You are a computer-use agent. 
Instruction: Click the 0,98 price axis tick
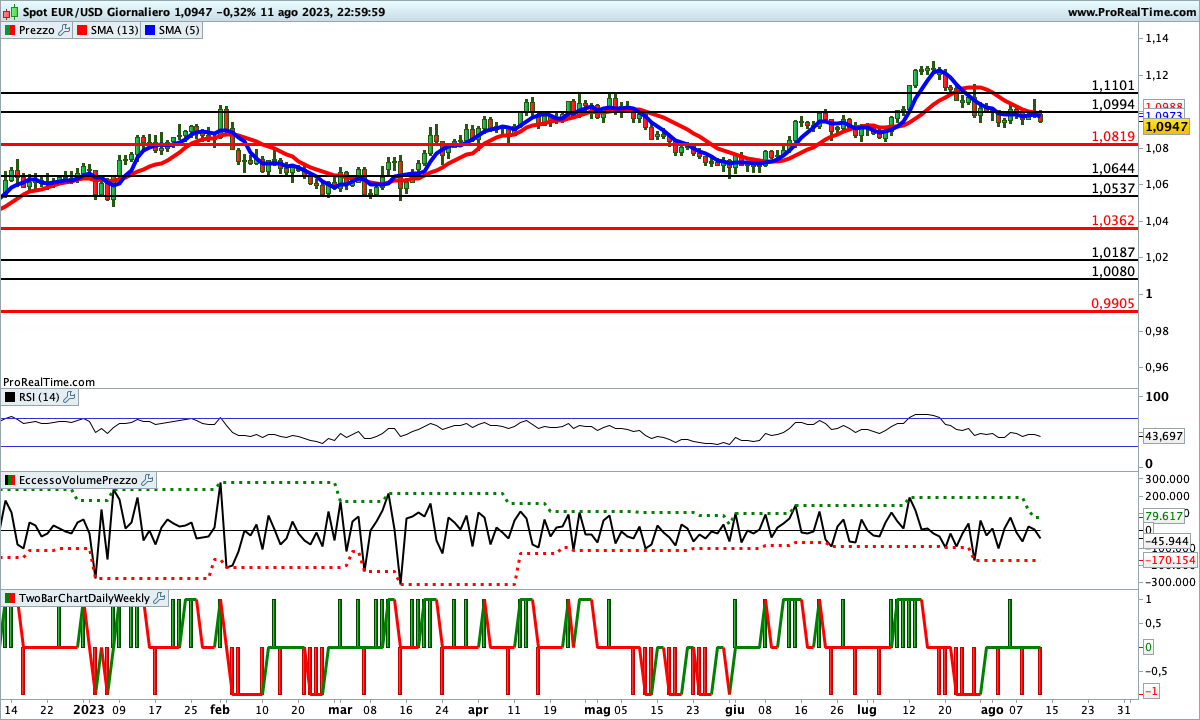pos(1157,330)
